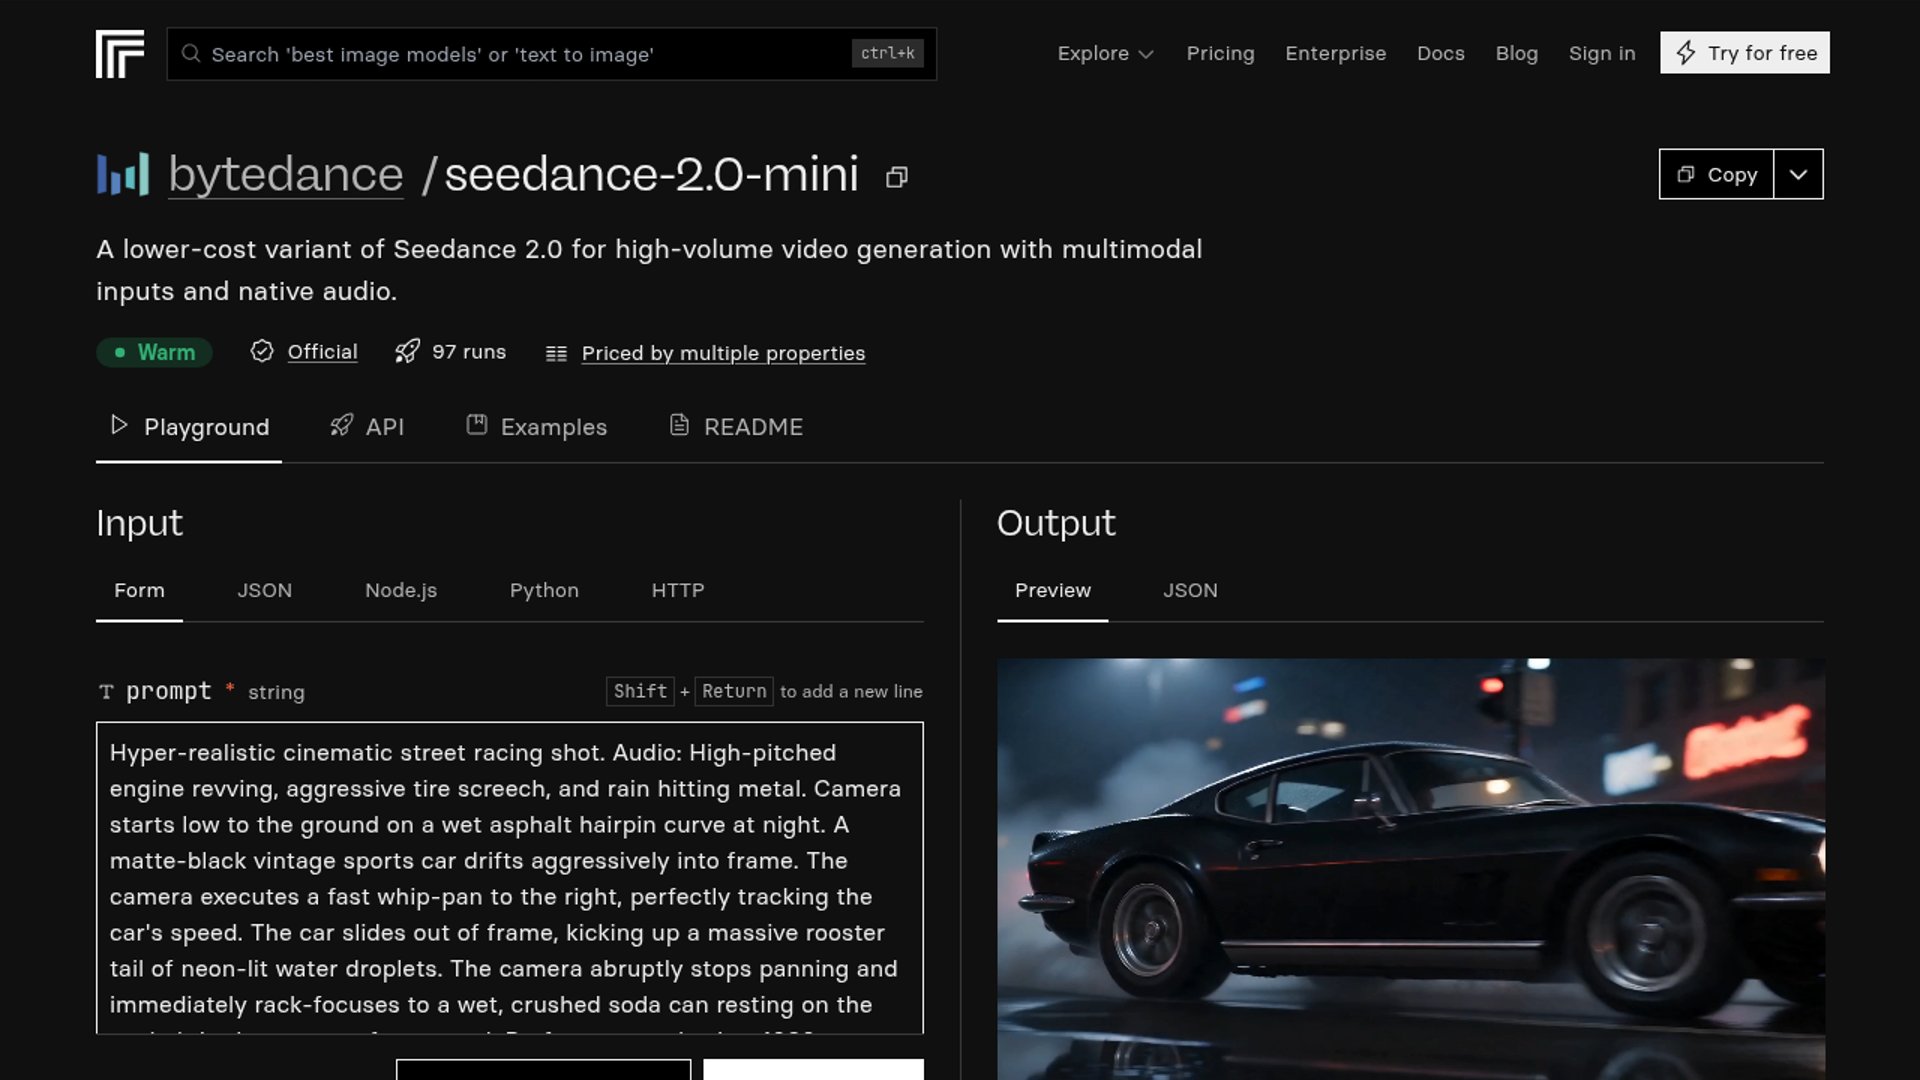Click inside the prompt text area

510,878
